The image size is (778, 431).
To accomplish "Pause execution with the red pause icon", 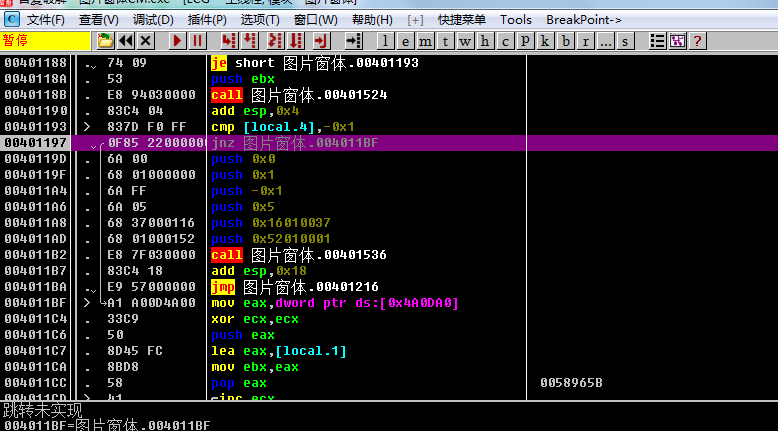I will click(197, 41).
